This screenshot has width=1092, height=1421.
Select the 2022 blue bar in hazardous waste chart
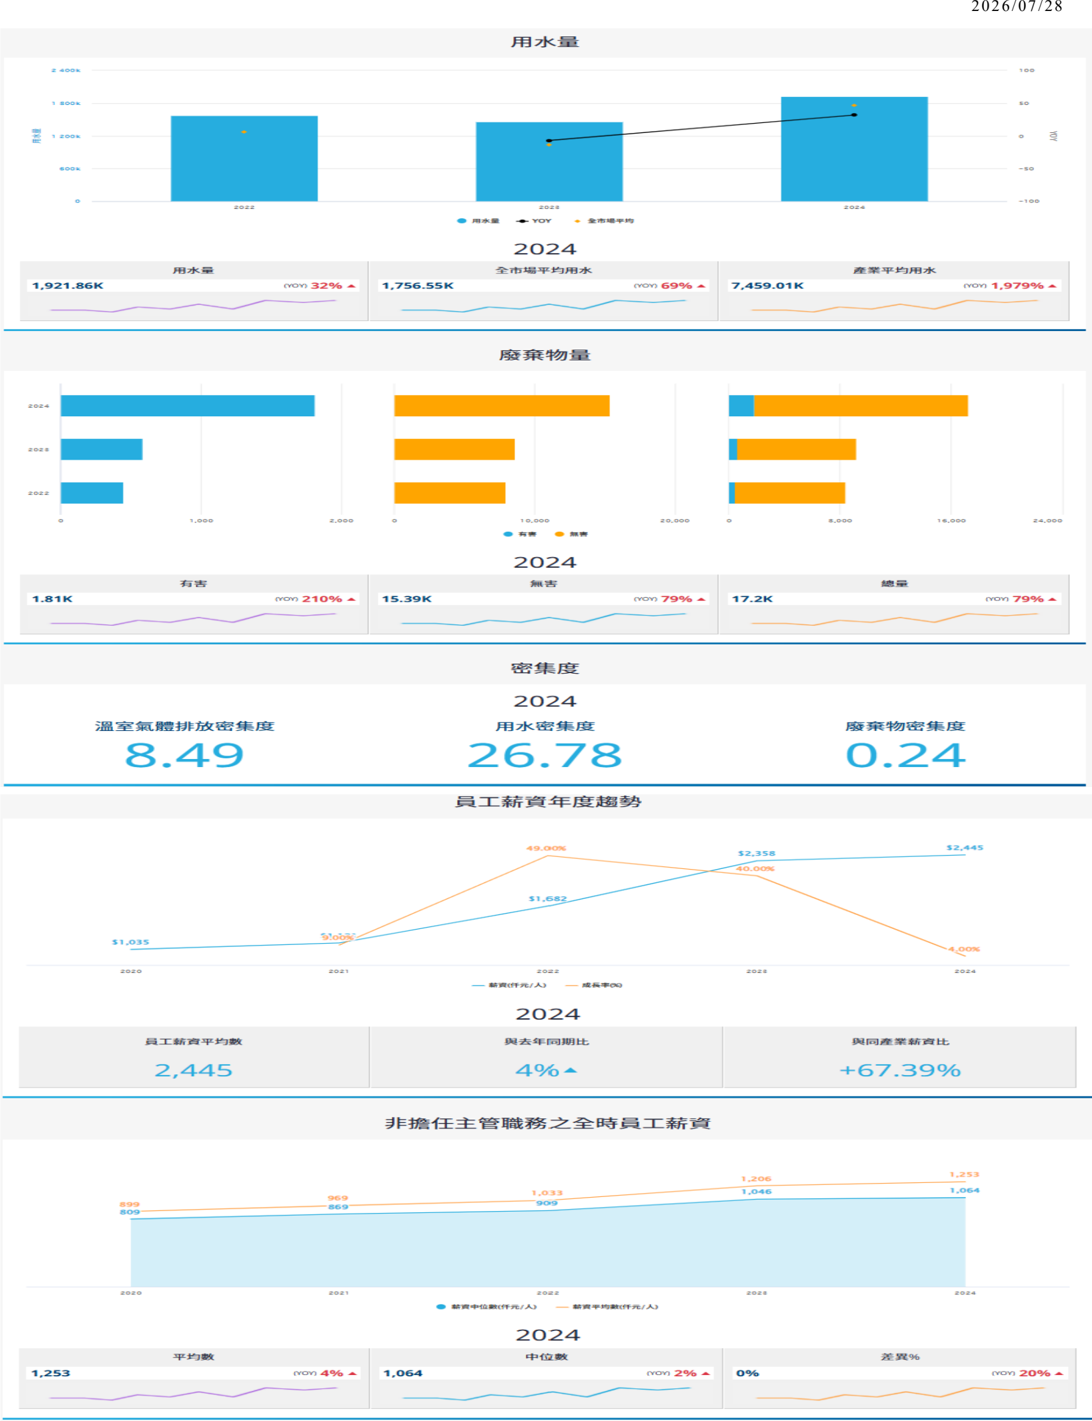(92, 493)
